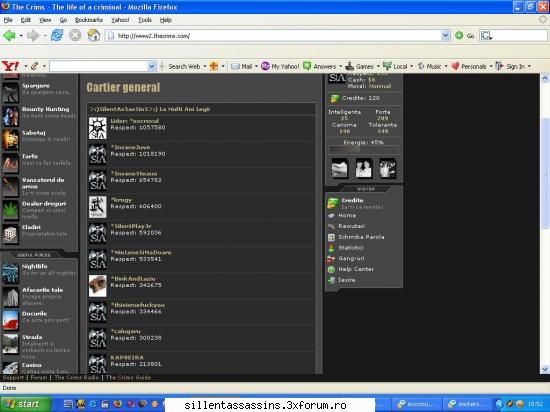
Task: Click the Help Center link
Action: [x=356, y=269]
